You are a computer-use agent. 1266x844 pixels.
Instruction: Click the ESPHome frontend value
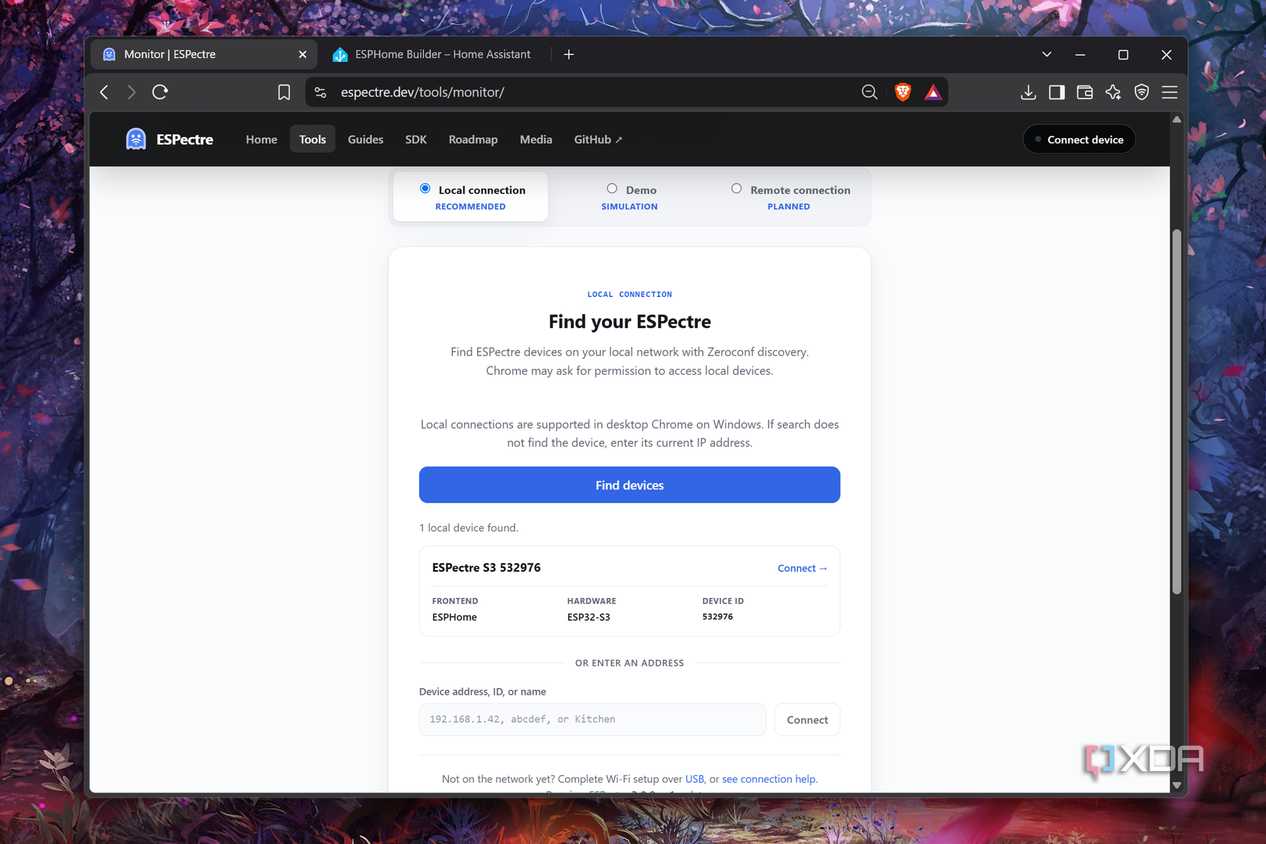454,617
